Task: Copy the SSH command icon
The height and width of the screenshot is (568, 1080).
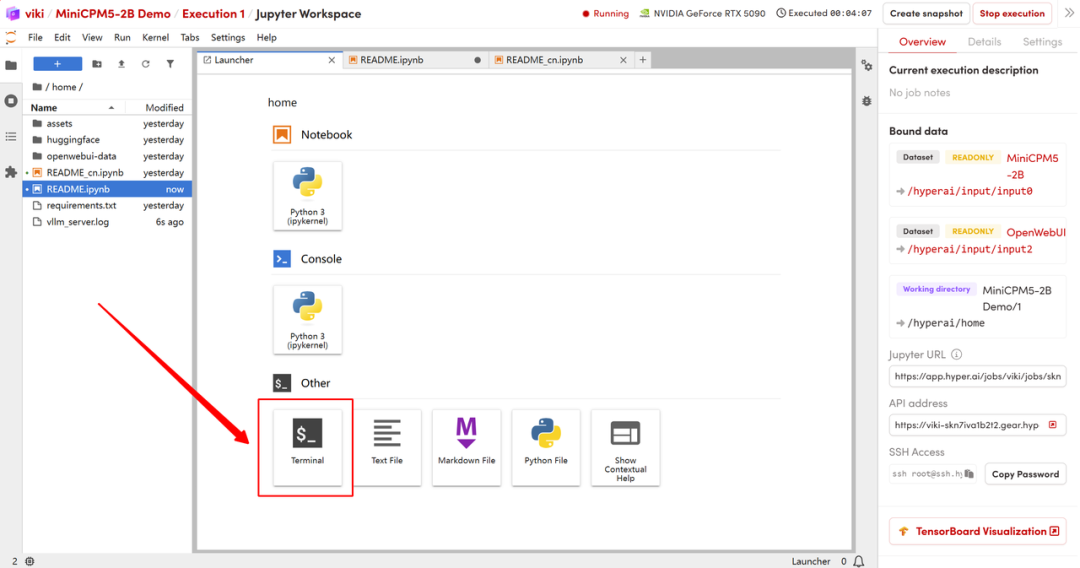Action: pyautogui.click(x=969, y=474)
